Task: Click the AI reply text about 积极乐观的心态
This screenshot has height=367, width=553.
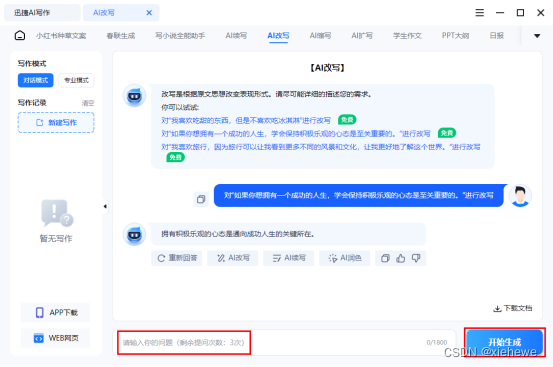Action: pos(238,234)
